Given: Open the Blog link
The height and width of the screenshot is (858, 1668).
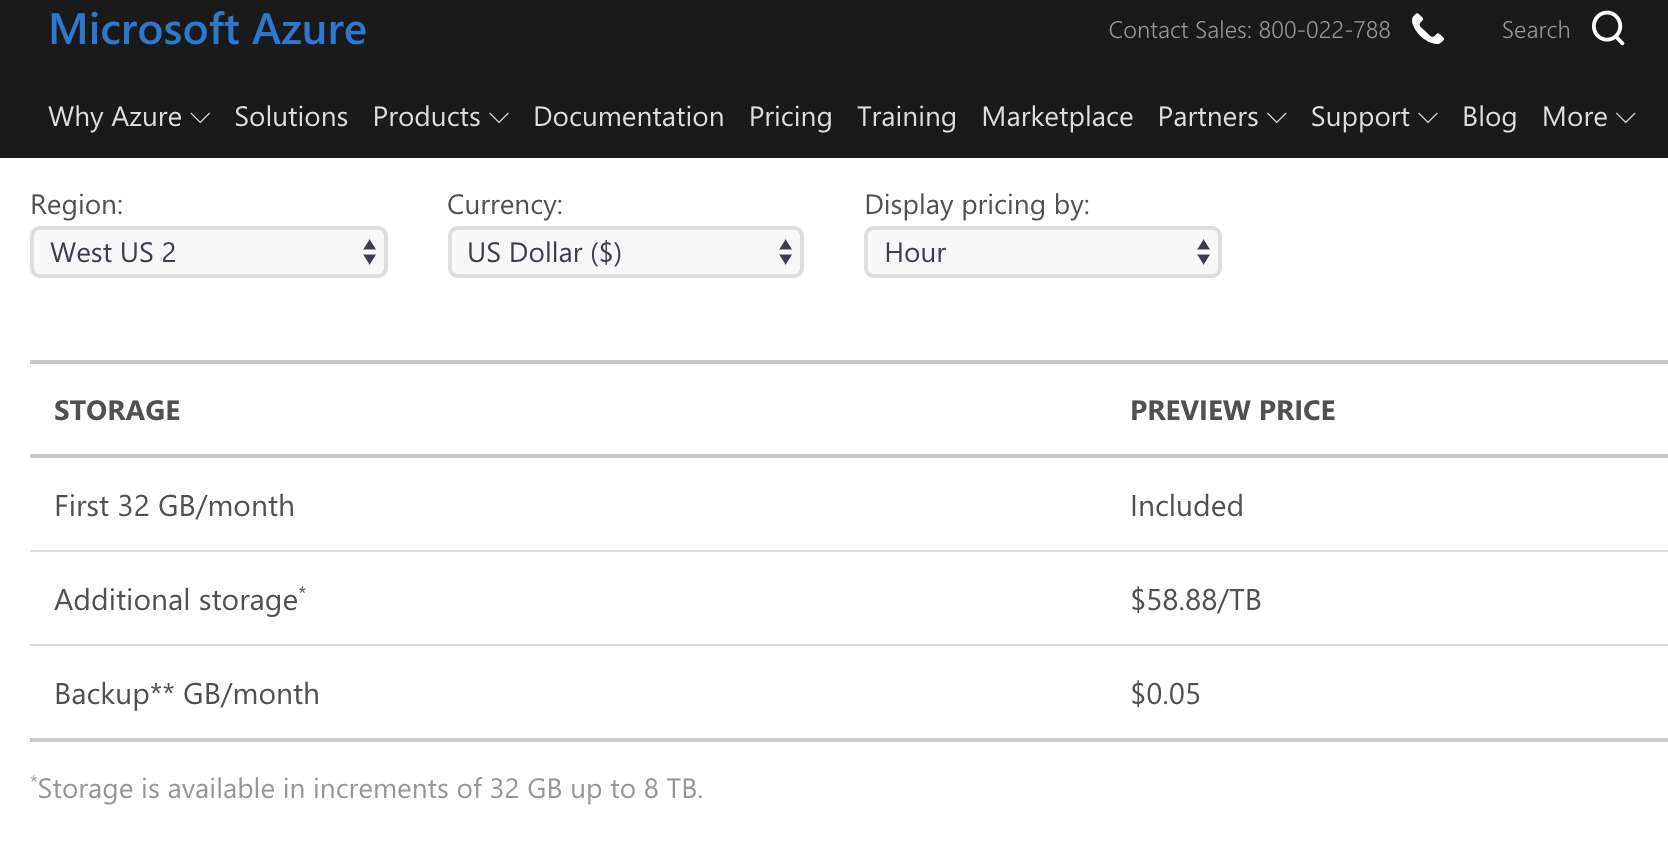Looking at the screenshot, I should coord(1489,117).
